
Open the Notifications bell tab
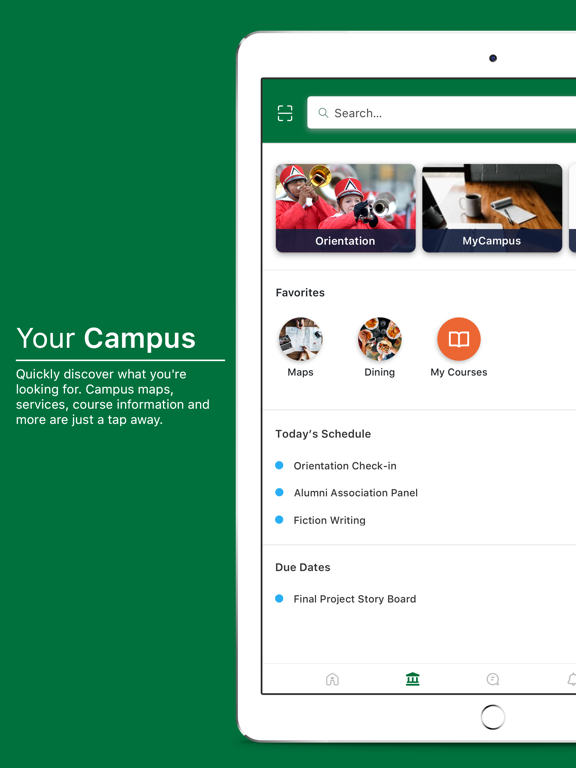572,679
